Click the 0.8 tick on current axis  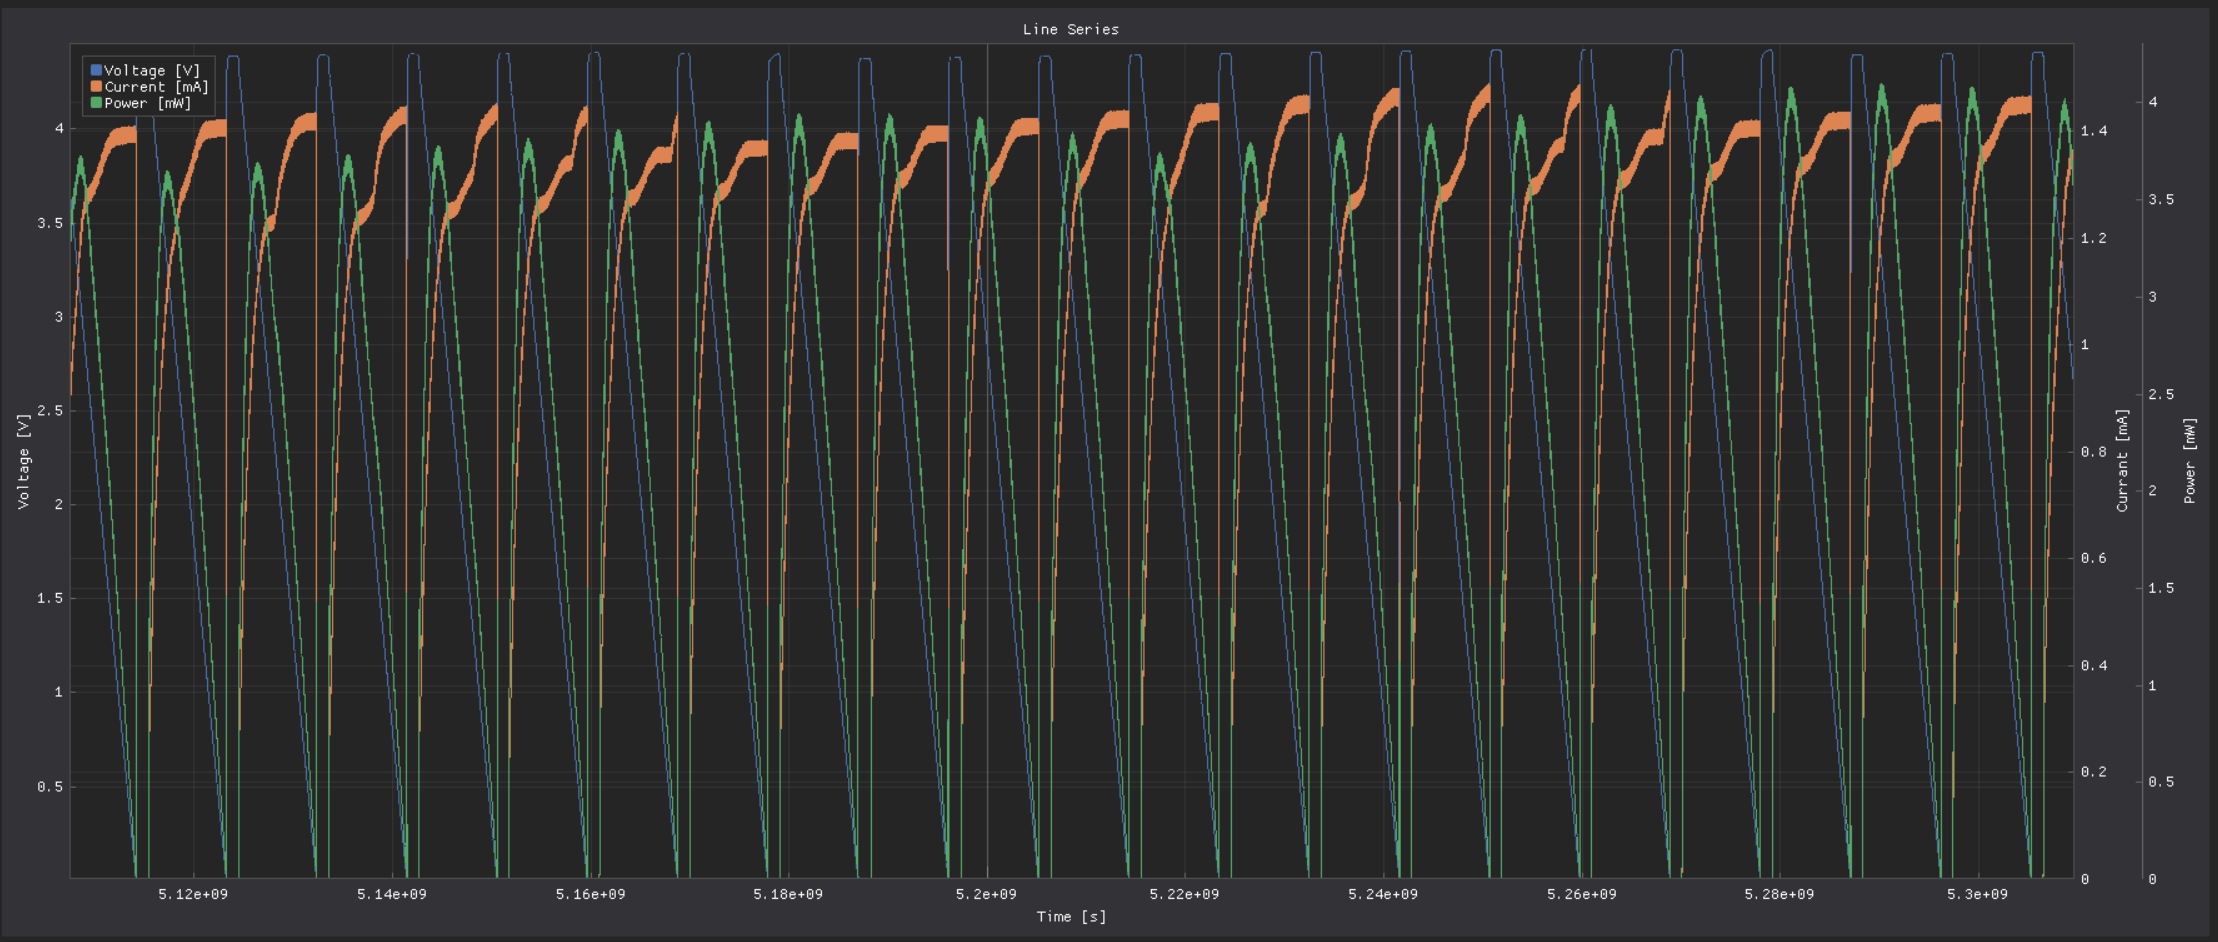click(x=2094, y=452)
